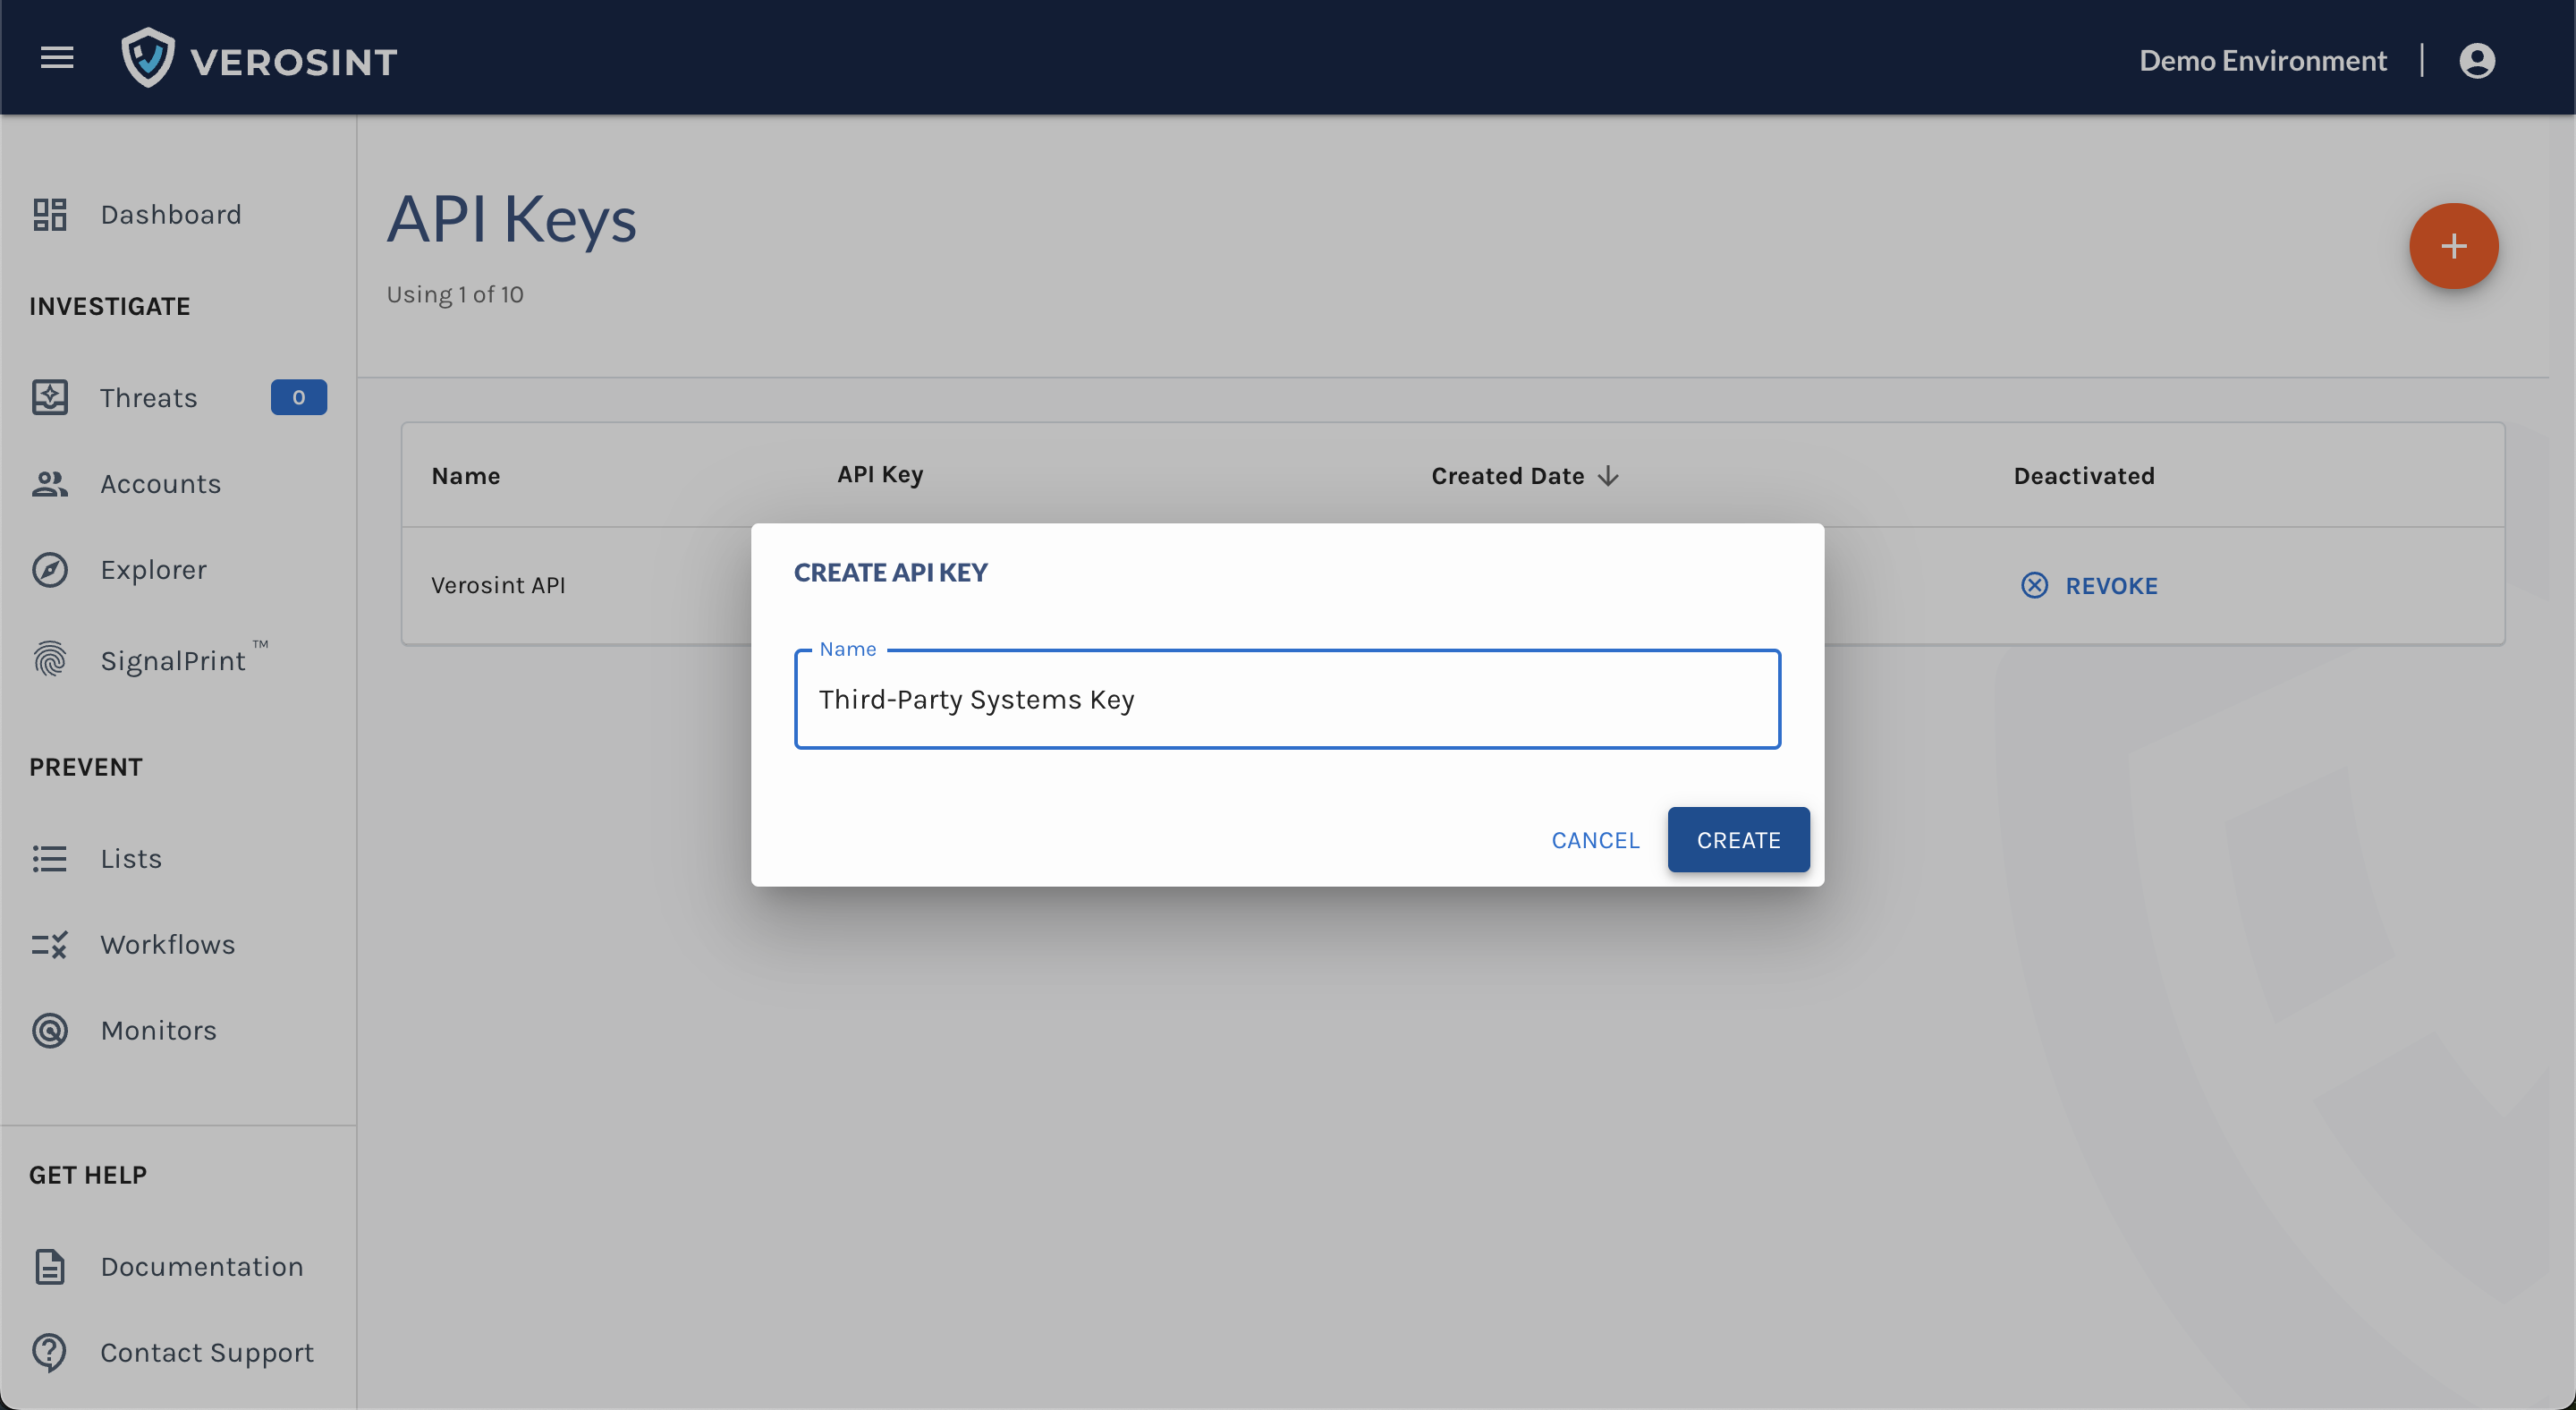
Task: Click the Documentation file icon
Action: click(50, 1267)
